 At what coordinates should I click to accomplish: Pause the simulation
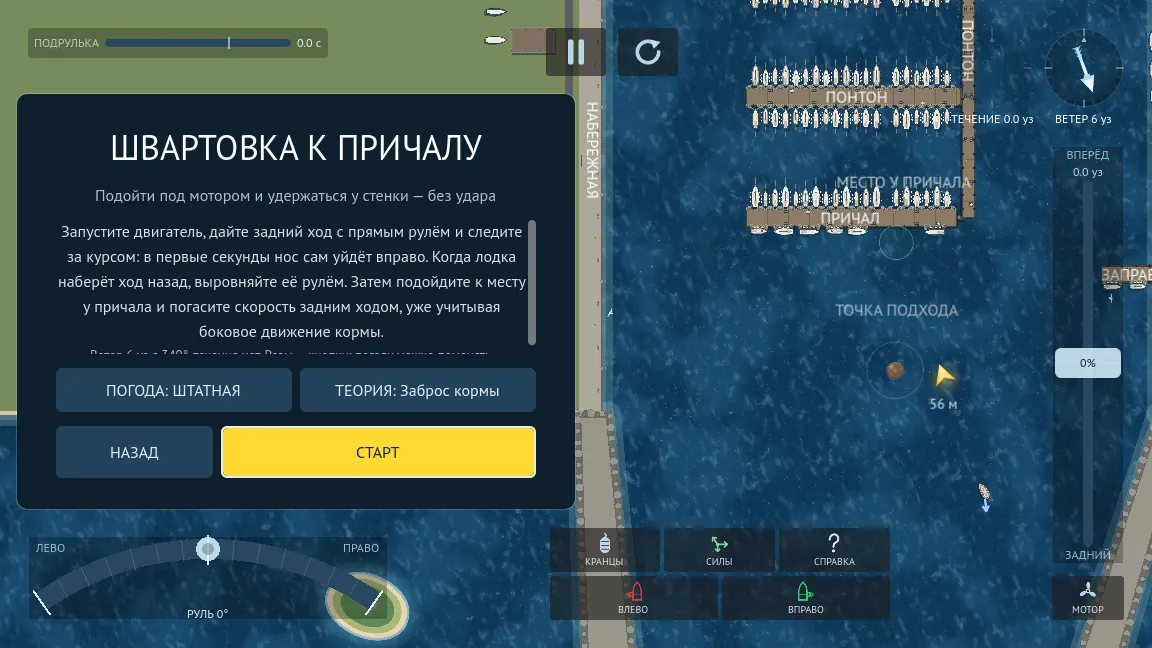click(x=575, y=51)
